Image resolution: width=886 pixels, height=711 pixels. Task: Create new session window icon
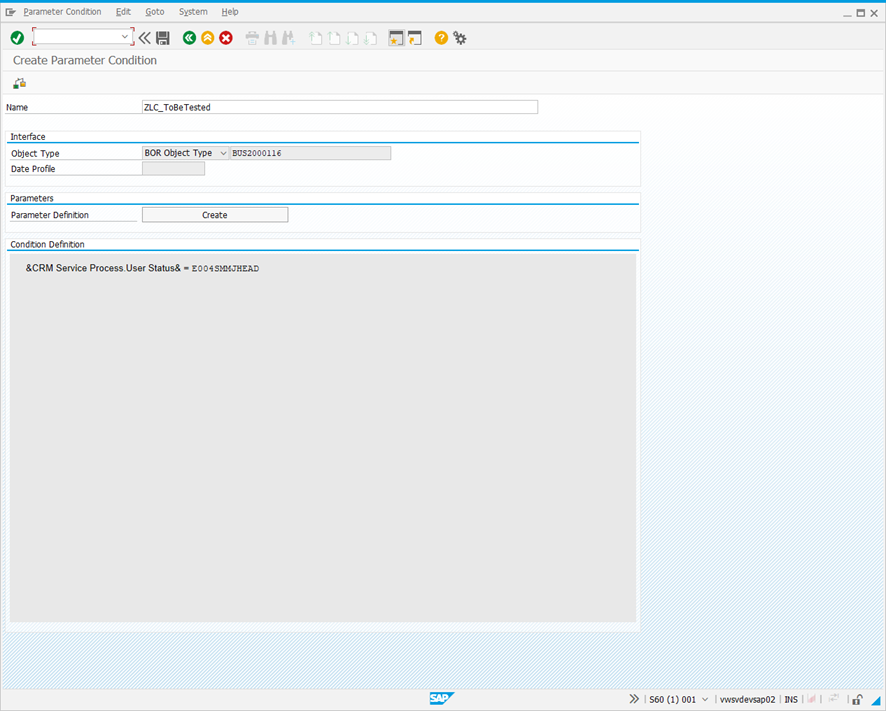pos(396,38)
